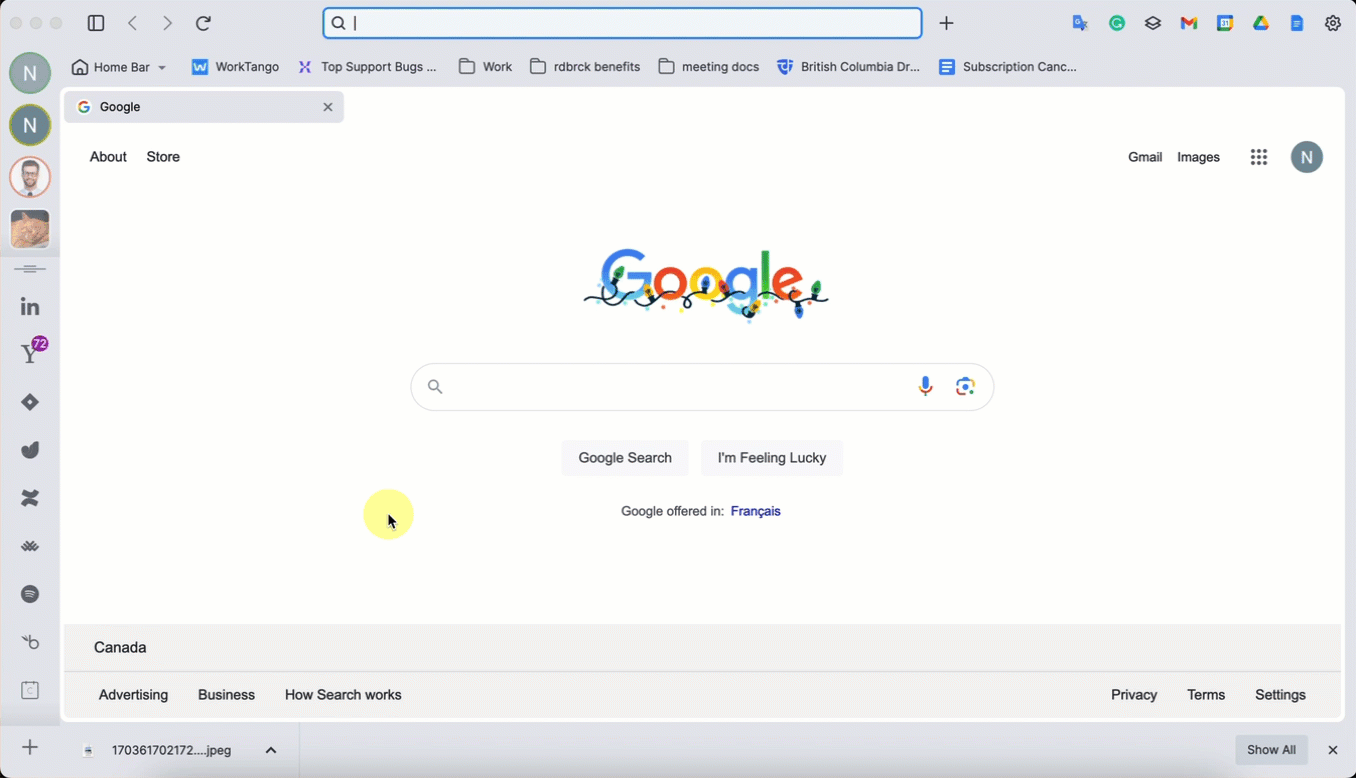The image size is (1356, 778).
Task: Open Settings in Google footer
Action: pos(1280,695)
